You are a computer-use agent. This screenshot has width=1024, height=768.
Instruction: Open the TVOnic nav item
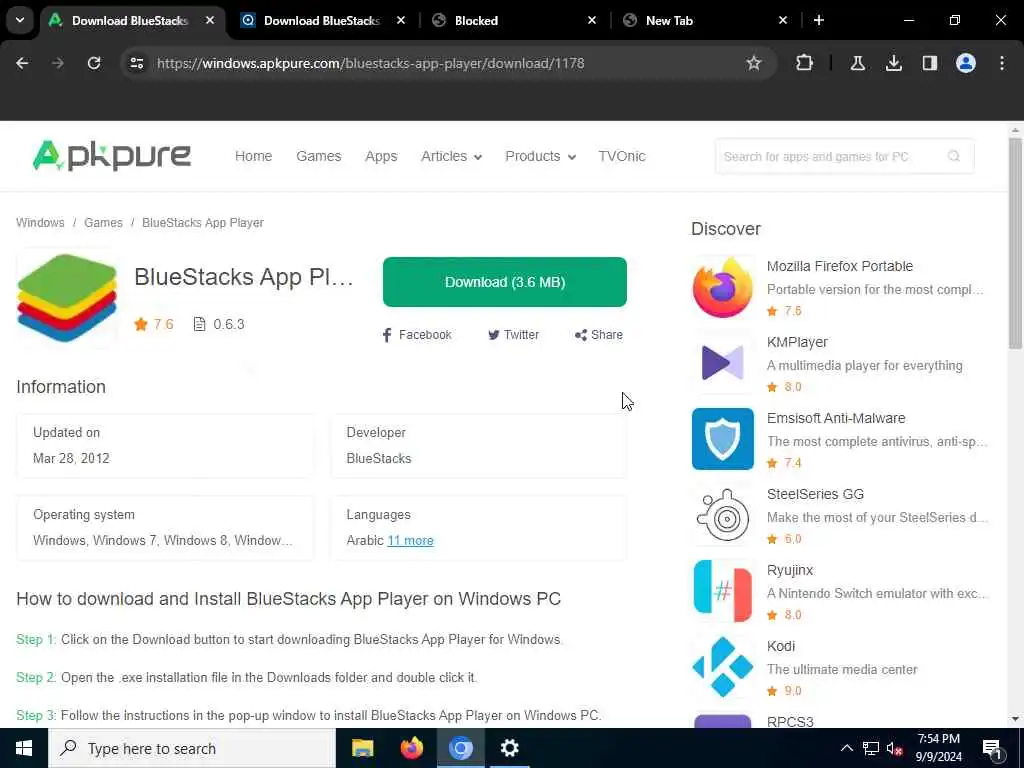(622, 156)
